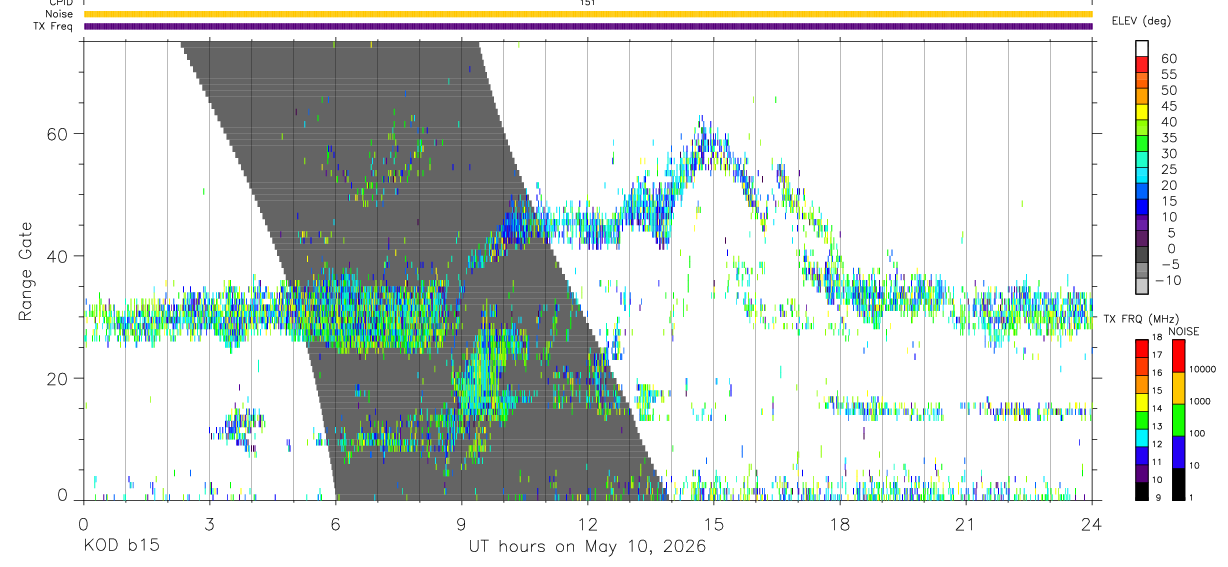
Task: Click the '25' label on the ELEV color bar
Action: coord(1168,170)
